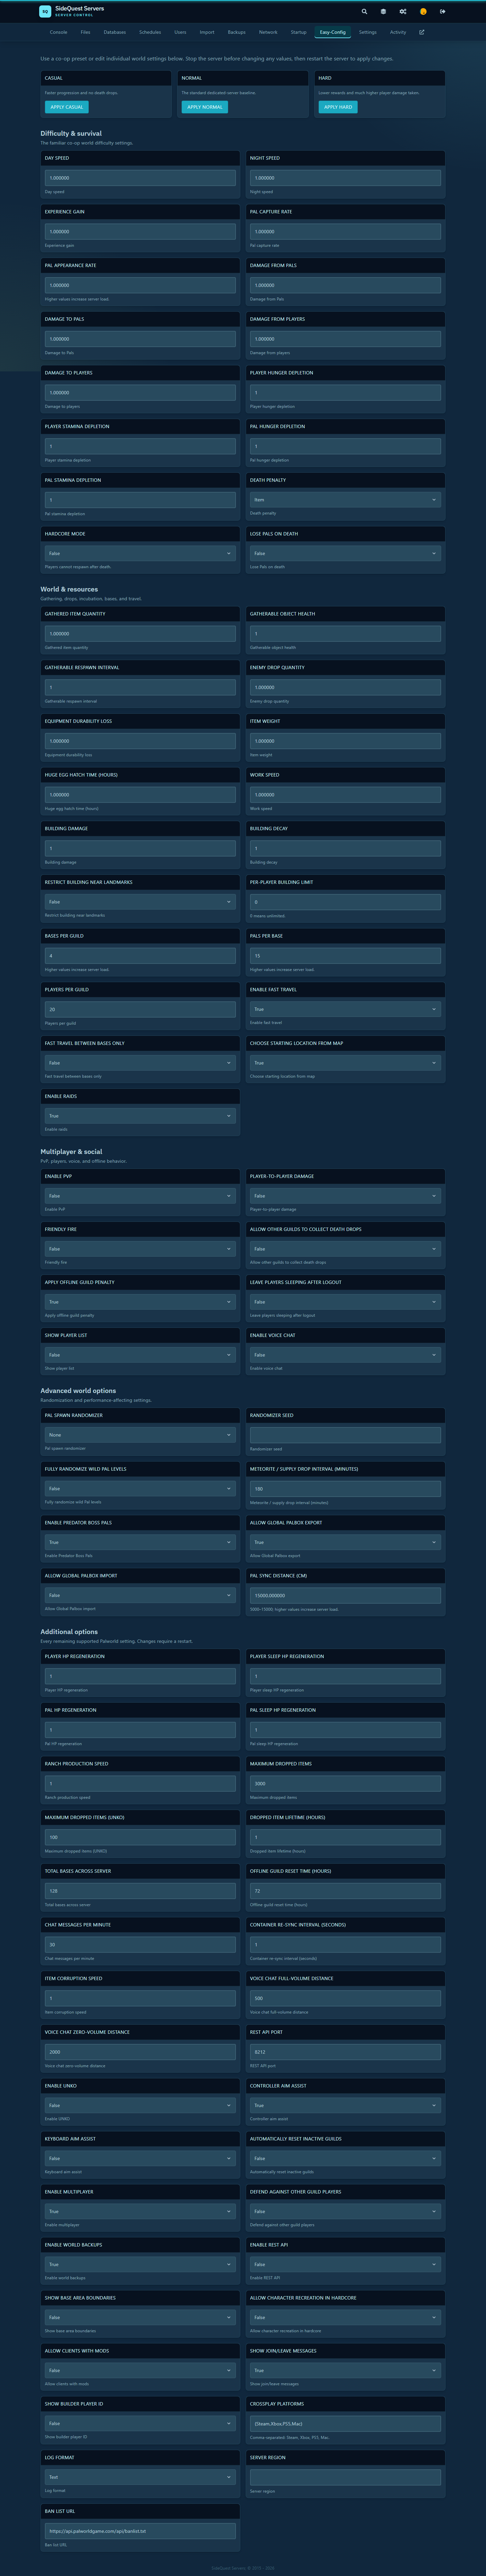Expand the Show Player List dropdown
The width and height of the screenshot is (486, 2576).
[140, 1355]
